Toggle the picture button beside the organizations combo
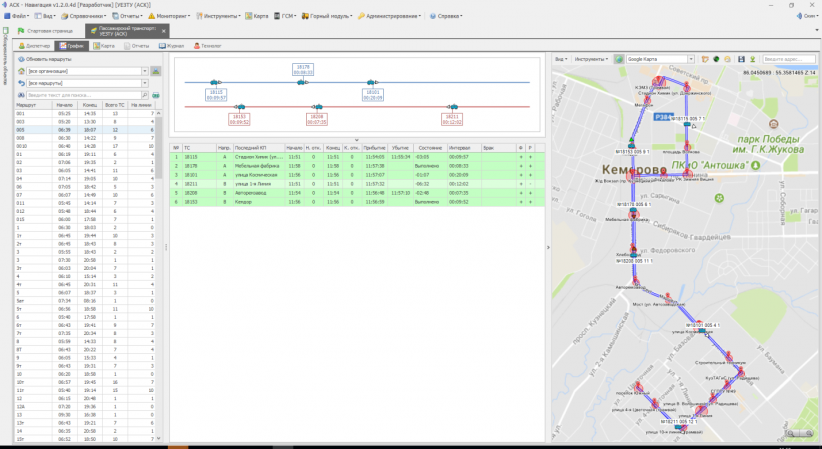The height and width of the screenshot is (449, 822). pos(156,71)
